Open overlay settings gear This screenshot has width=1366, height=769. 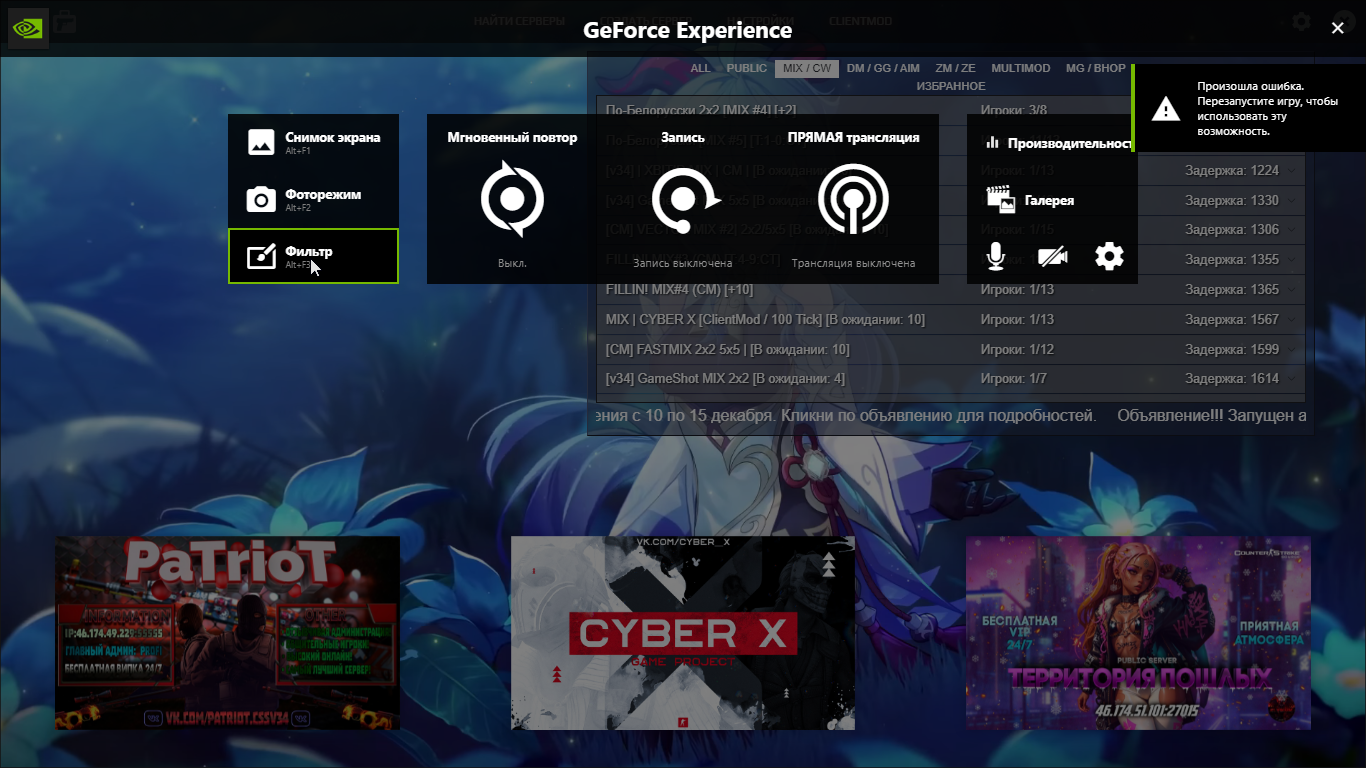pyautogui.click(x=1109, y=257)
